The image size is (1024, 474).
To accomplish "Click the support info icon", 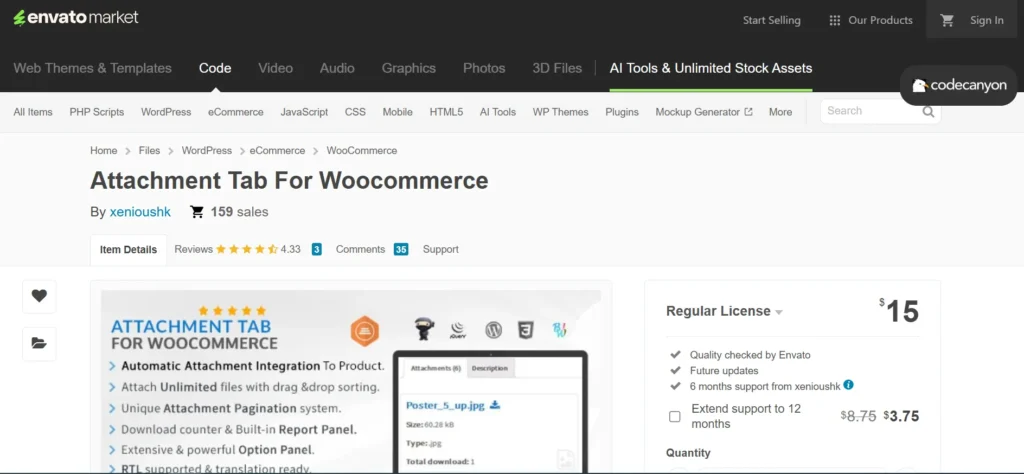I will [x=848, y=385].
